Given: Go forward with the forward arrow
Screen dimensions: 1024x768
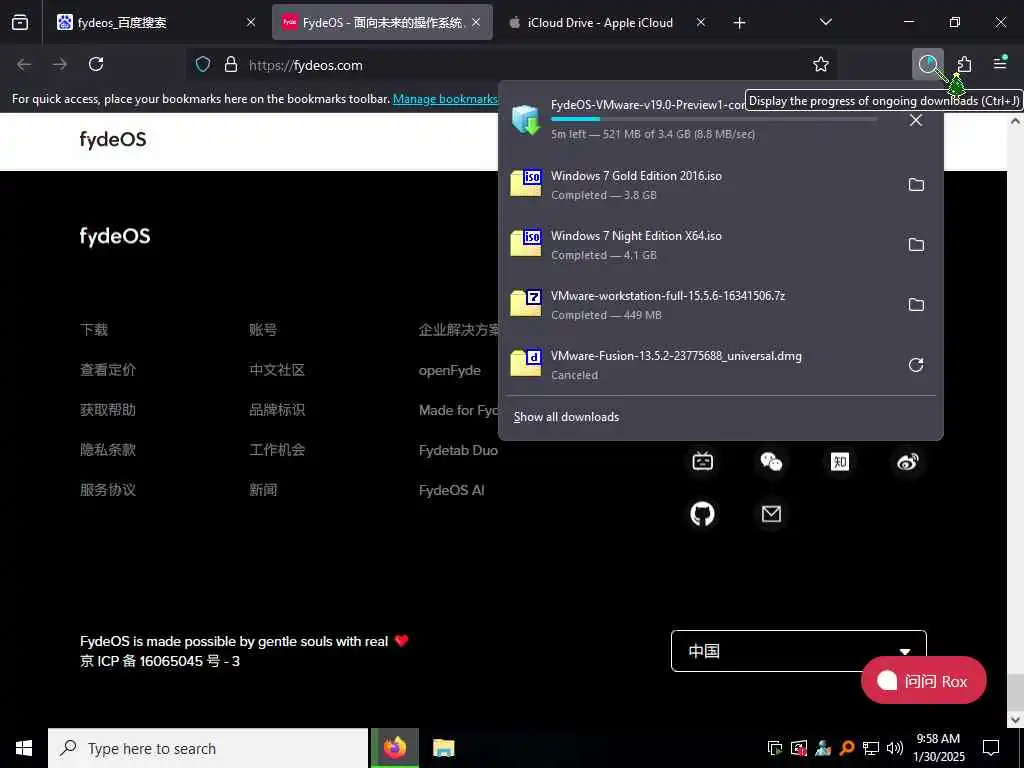Looking at the screenshot, I should click(60, 64).
